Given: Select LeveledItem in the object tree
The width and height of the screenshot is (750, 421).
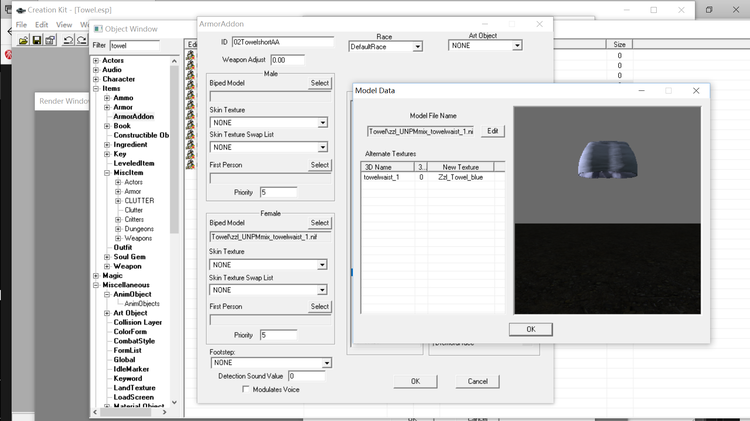Looking at the screenshot, I should click(x=133, y=164).
